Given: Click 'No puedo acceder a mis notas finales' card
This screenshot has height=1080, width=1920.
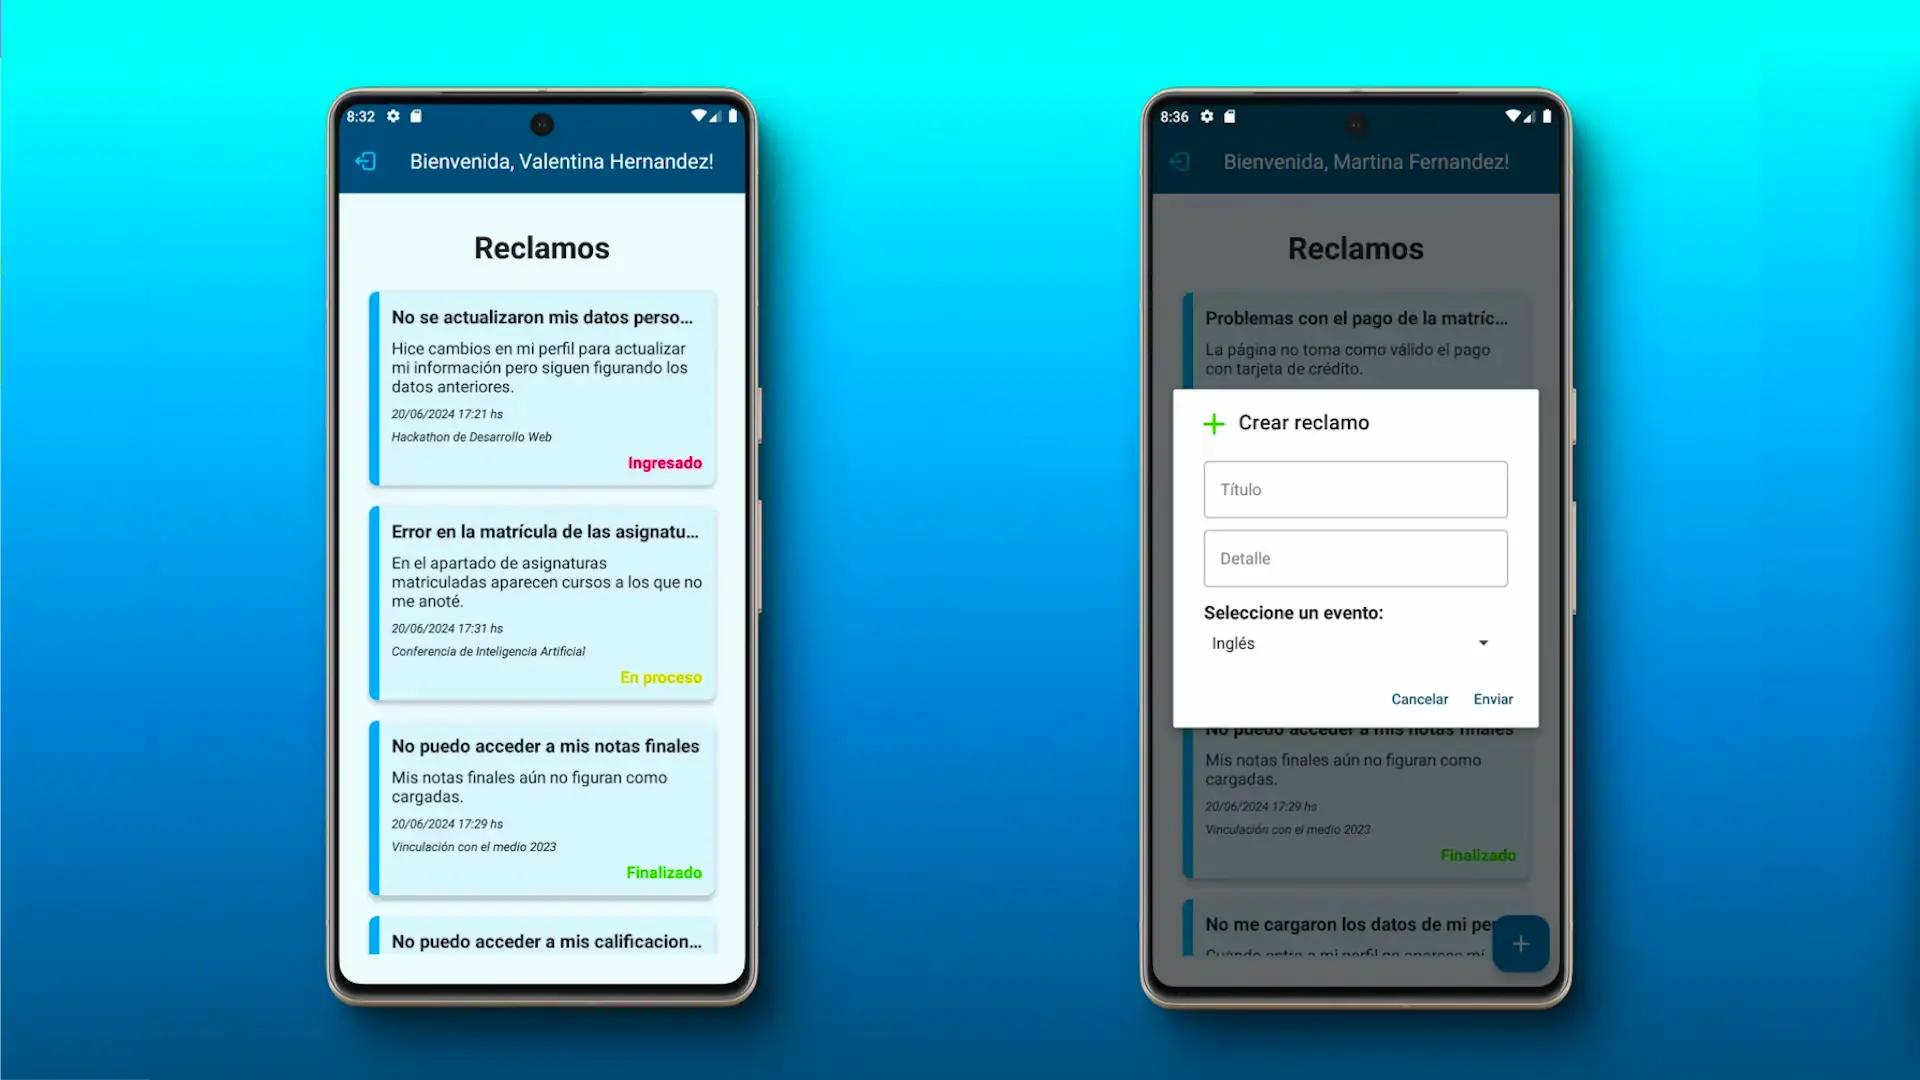Looking at the screenshot, I should (x=542, y=806).
